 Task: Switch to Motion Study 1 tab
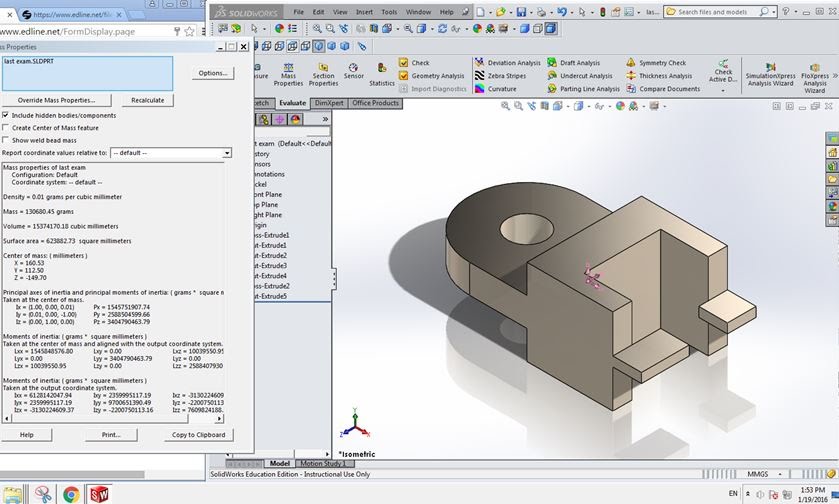point(323,463)
